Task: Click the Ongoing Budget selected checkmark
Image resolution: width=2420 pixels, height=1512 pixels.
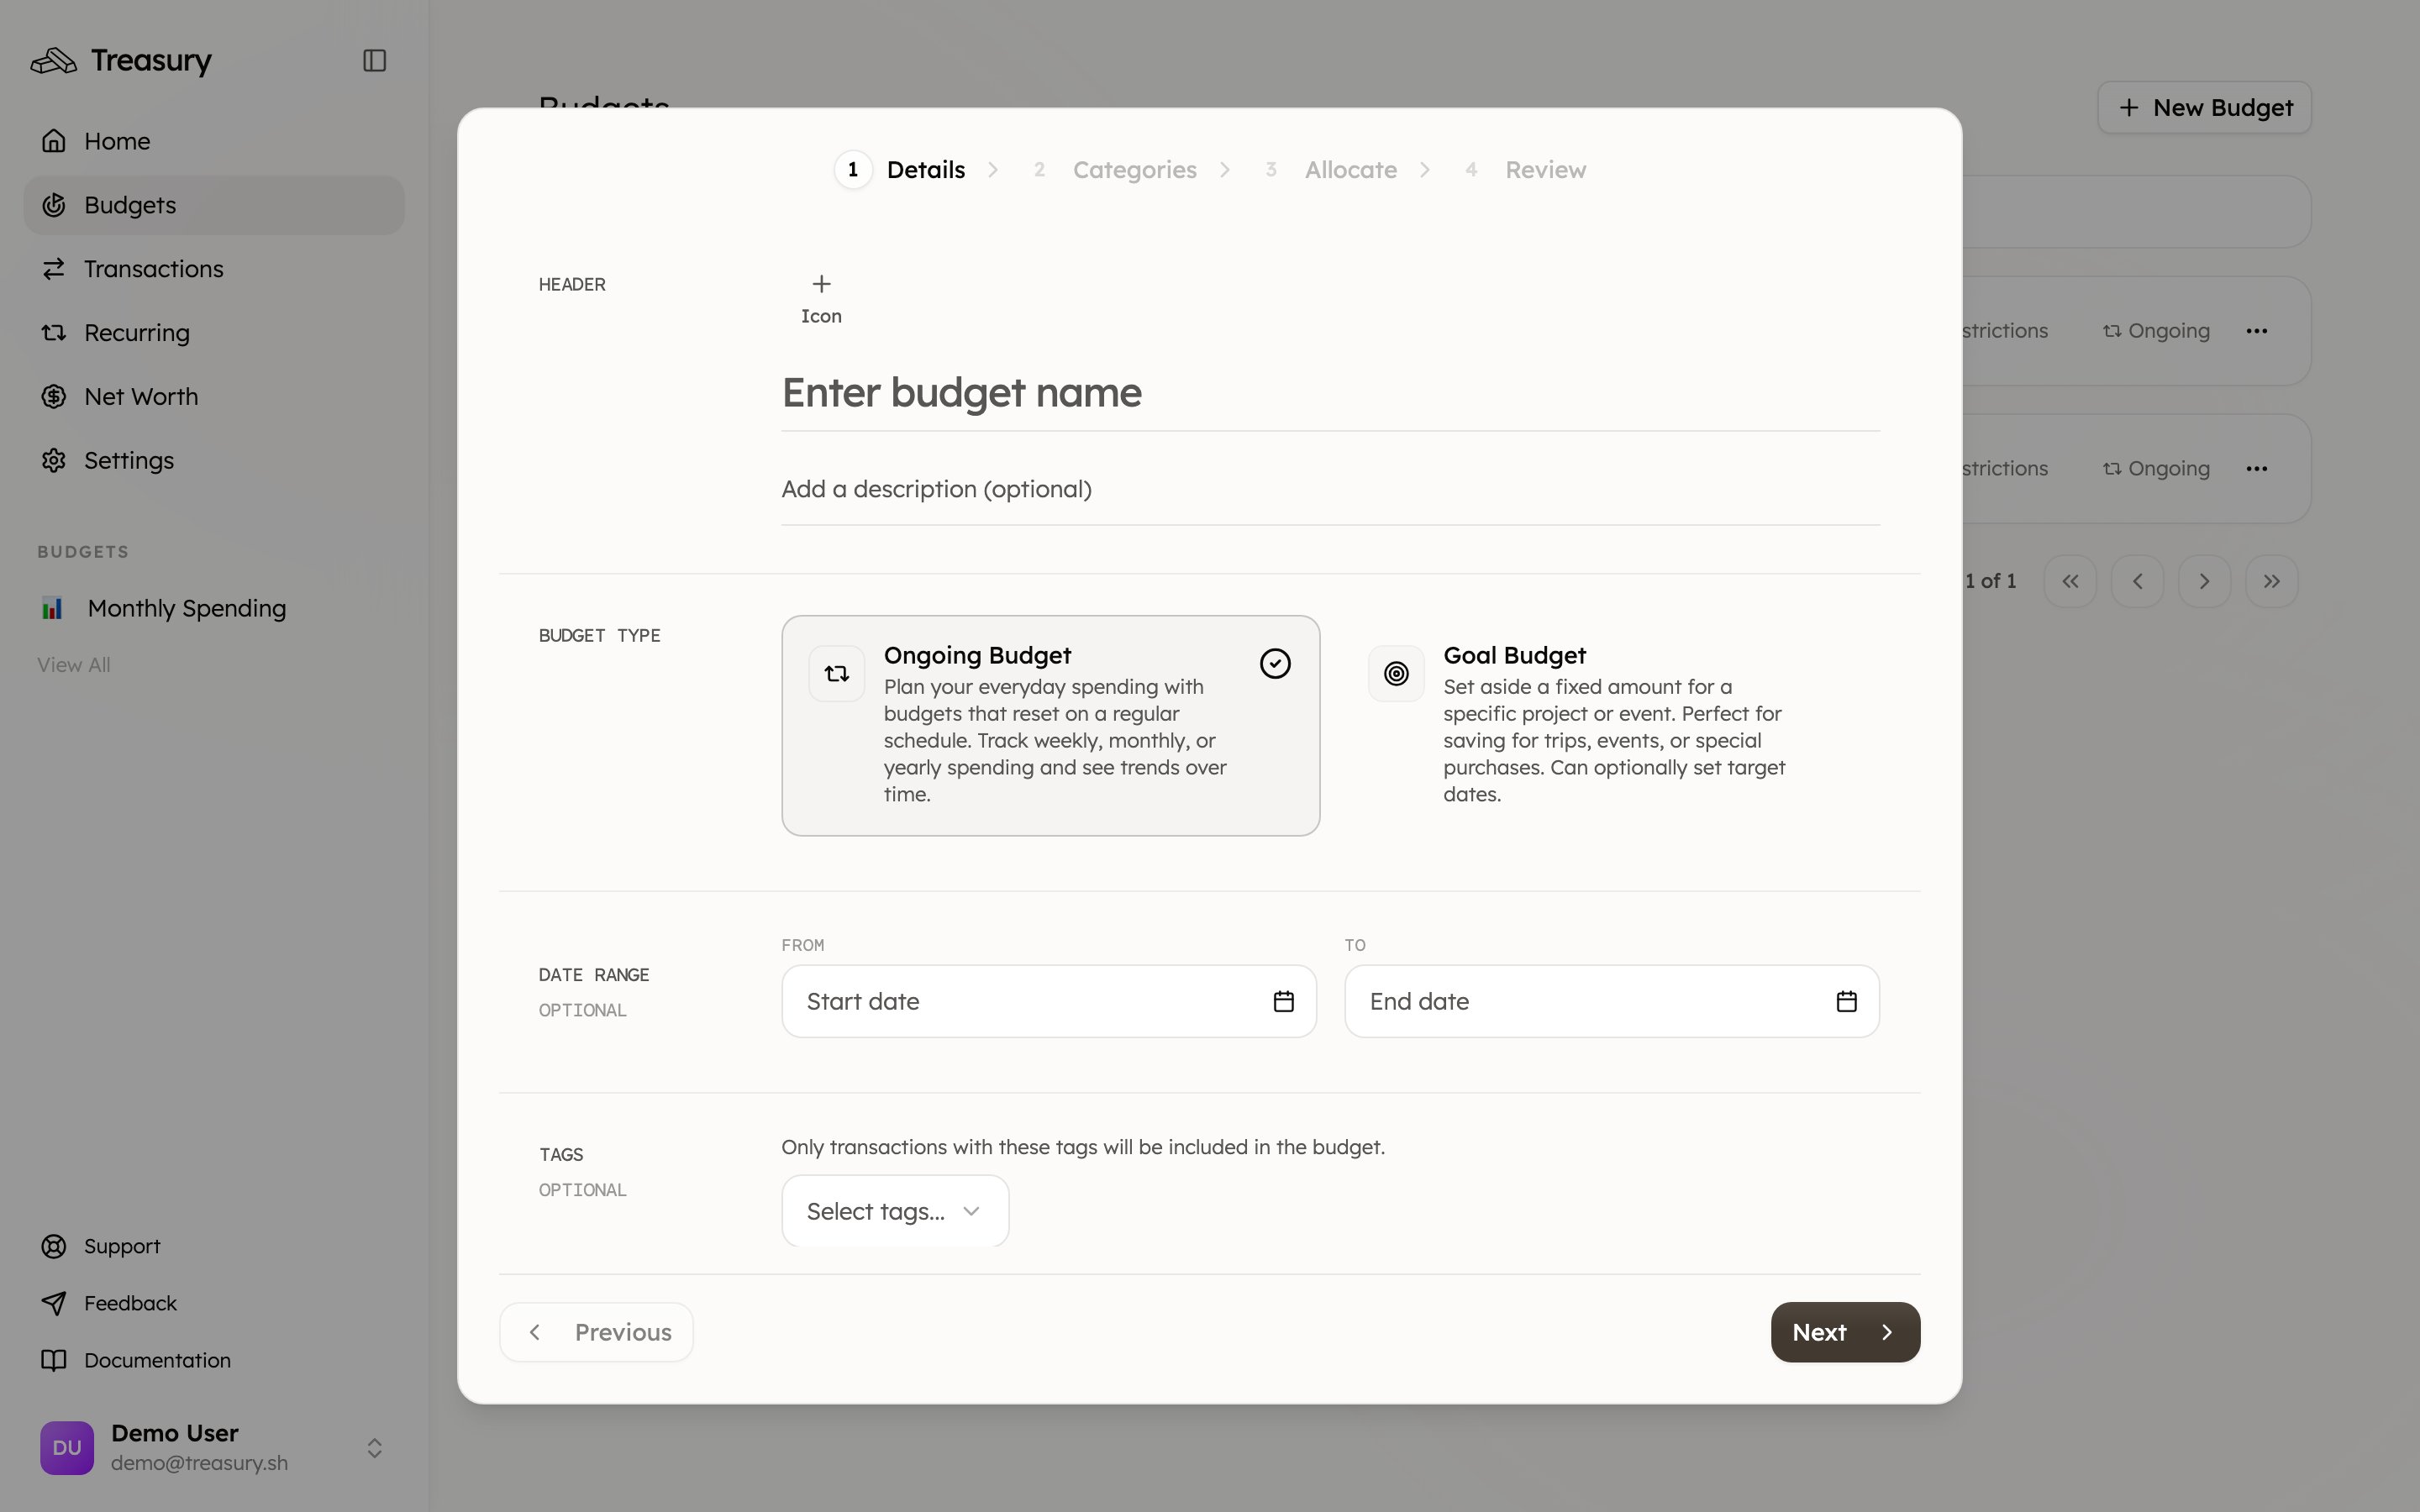Action: (1275, 664)
